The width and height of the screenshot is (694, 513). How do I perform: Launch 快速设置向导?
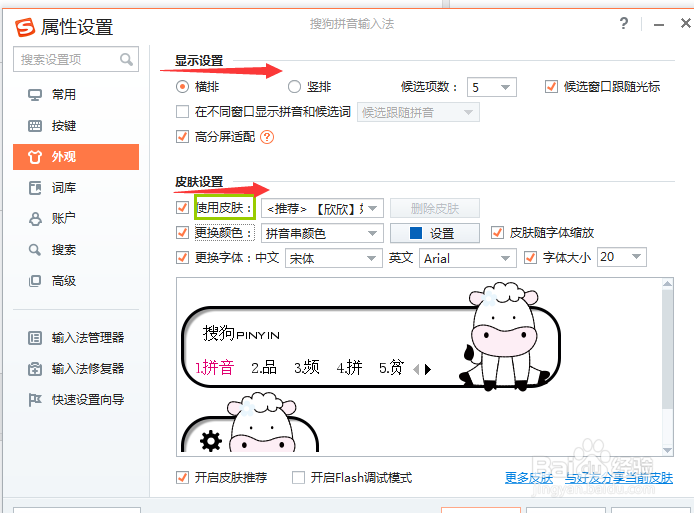coord(76,400)
